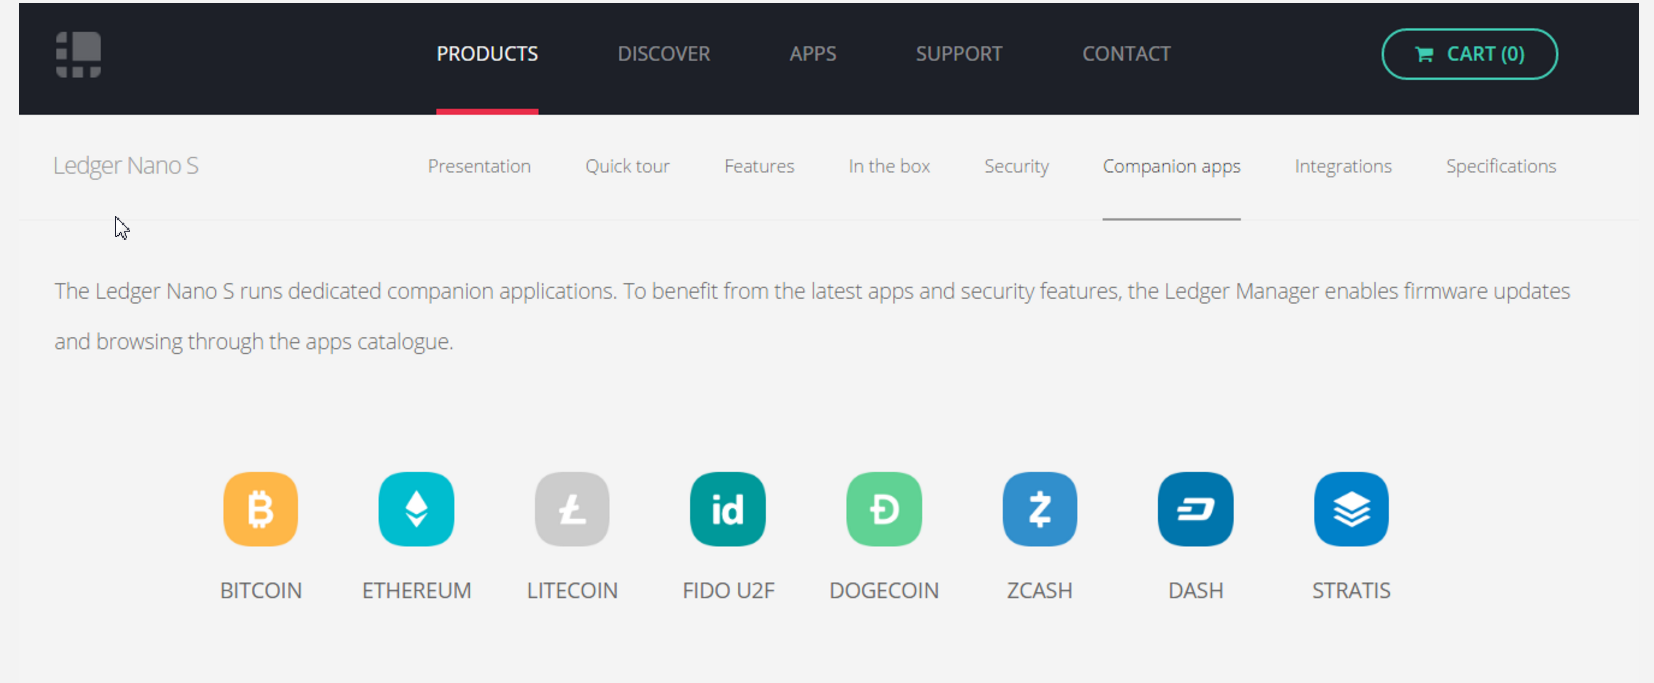Image resolution: width=1654 pixels, height=683 pixels.
Task: Open the shopping Cart (0) button
Action: point(1469,54)
